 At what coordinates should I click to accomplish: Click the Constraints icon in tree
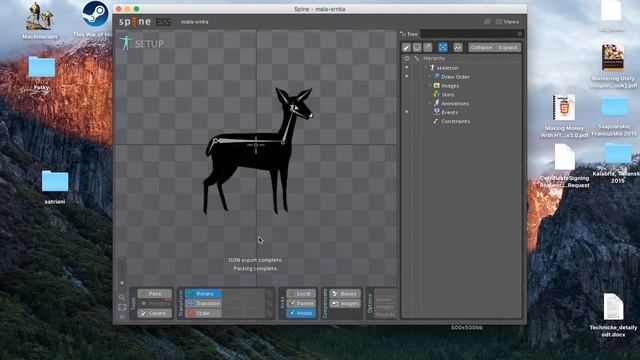pyautogui.click(x=436, y=121)
